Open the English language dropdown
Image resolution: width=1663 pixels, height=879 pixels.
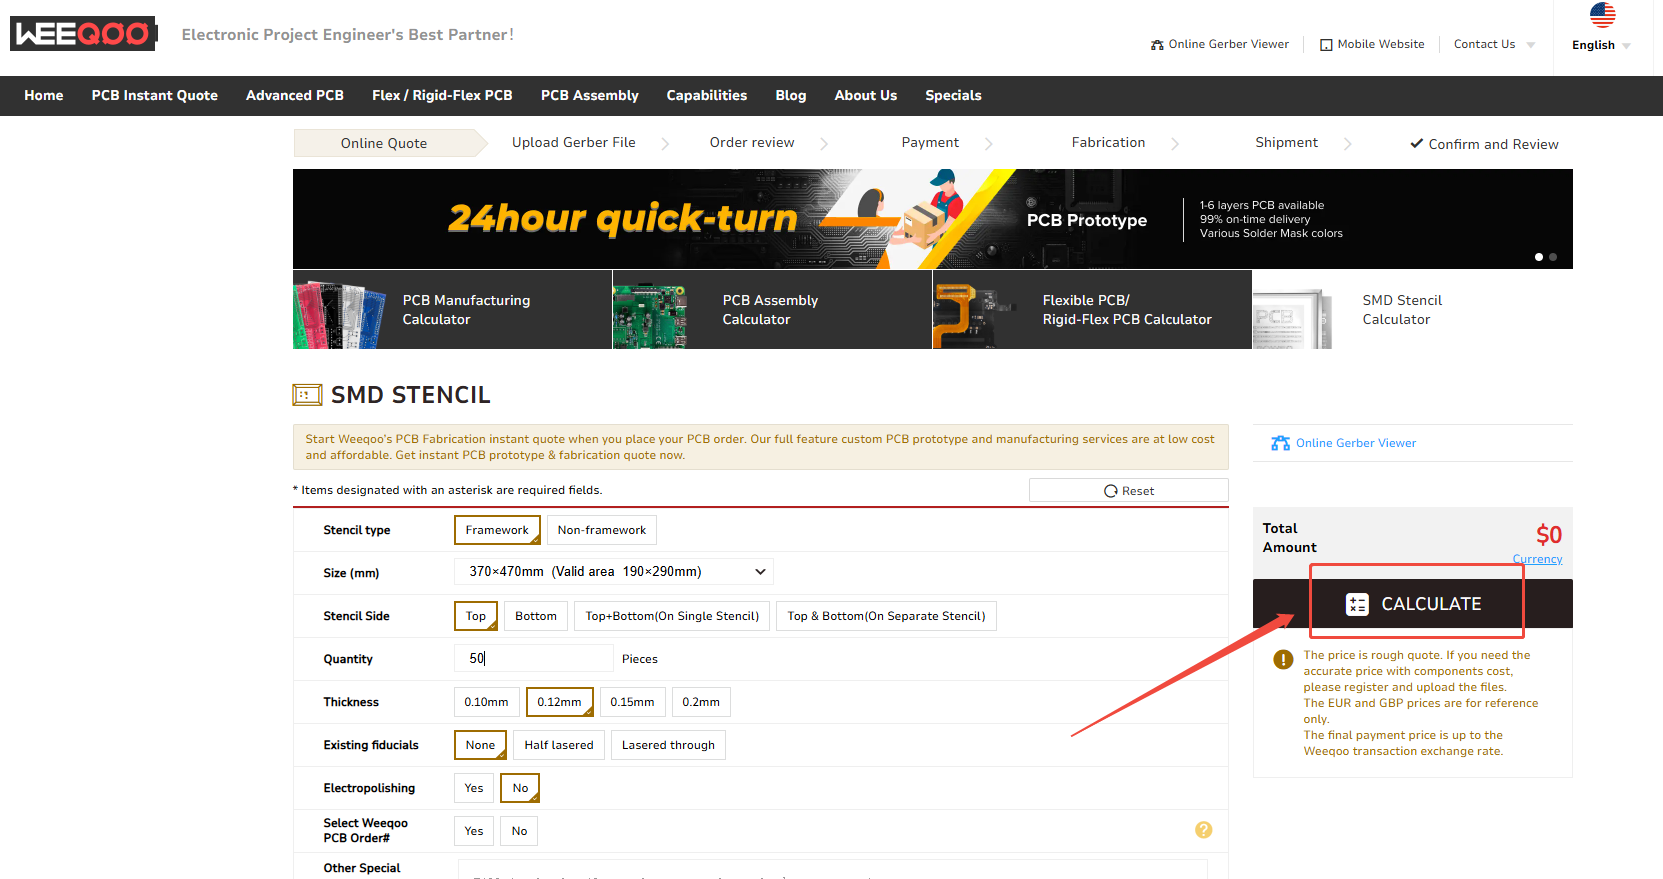pyautogui.click(x=1601, y=45)
